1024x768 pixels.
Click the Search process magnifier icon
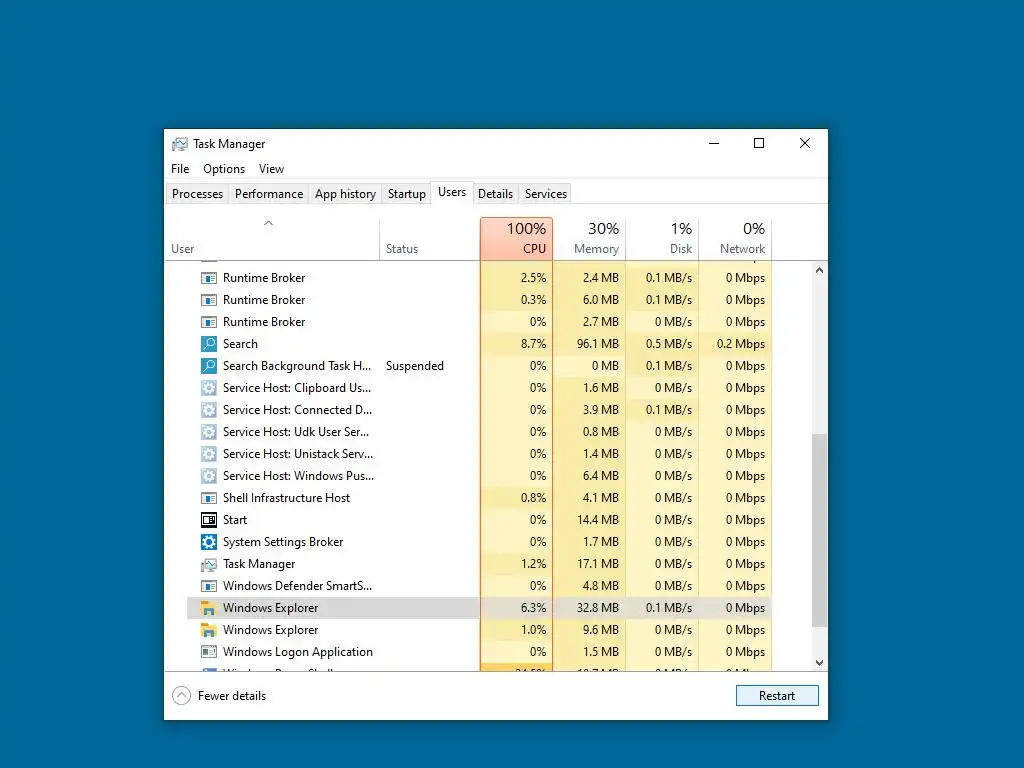coord(208,344)
